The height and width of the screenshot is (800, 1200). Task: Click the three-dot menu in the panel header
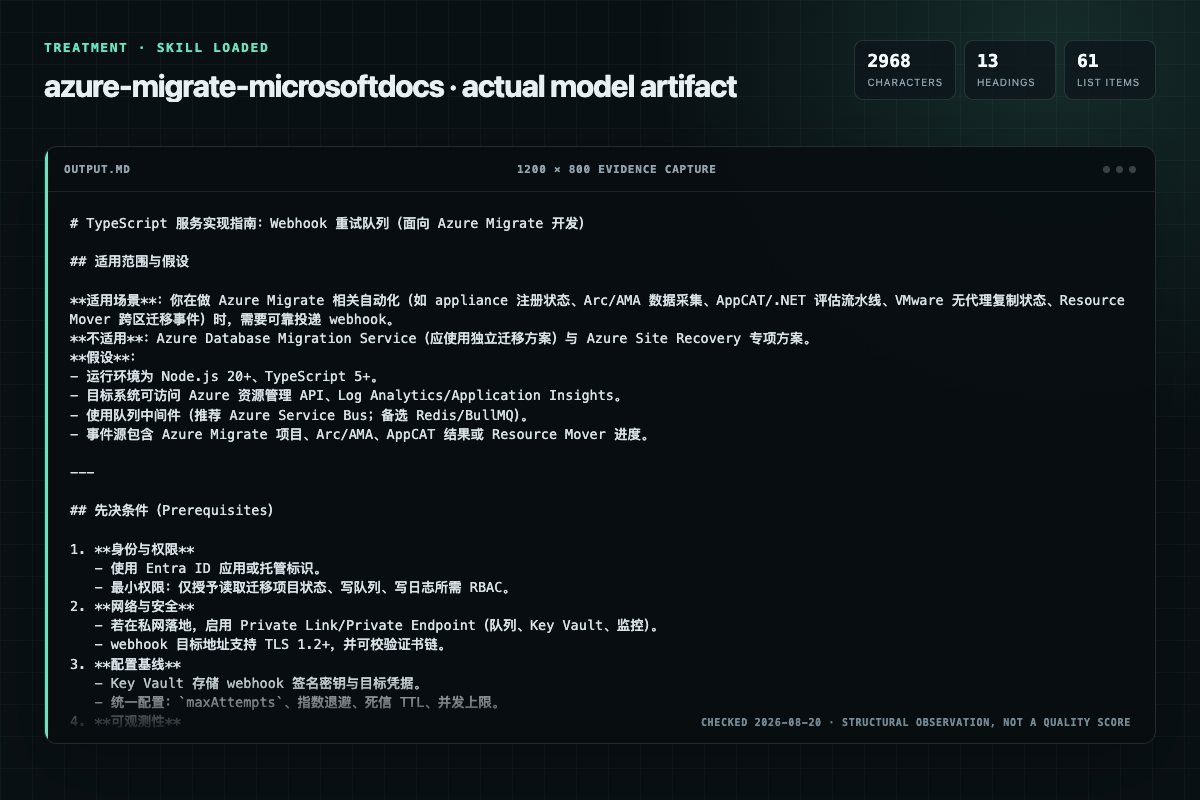[1119, 169]
